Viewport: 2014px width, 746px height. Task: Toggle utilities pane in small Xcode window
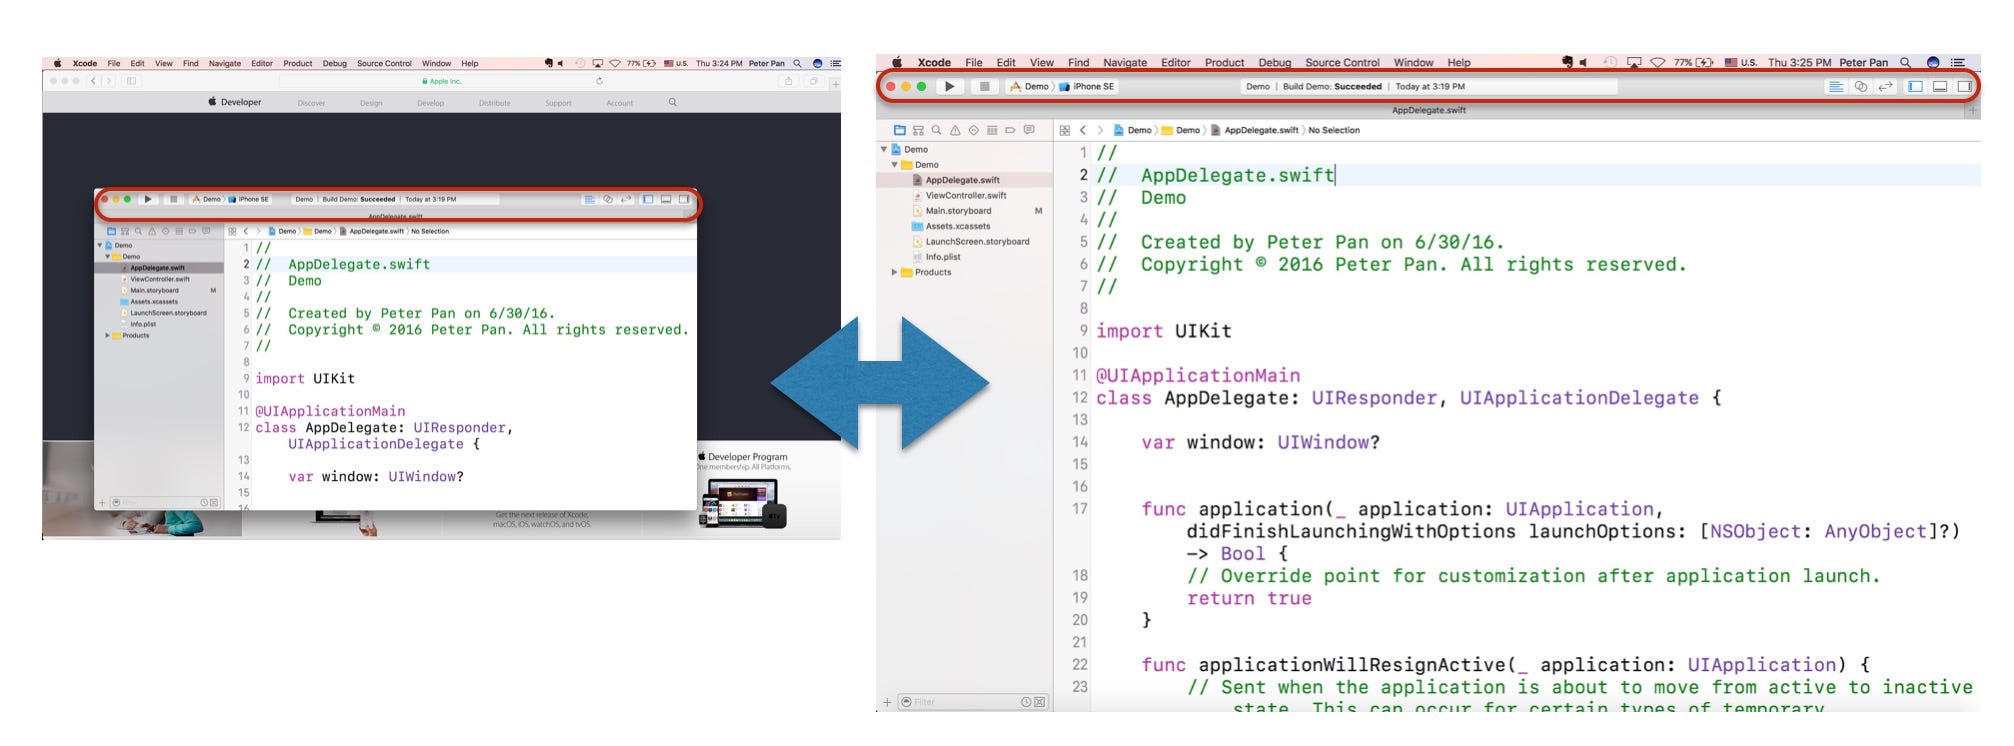pos(684,199)
